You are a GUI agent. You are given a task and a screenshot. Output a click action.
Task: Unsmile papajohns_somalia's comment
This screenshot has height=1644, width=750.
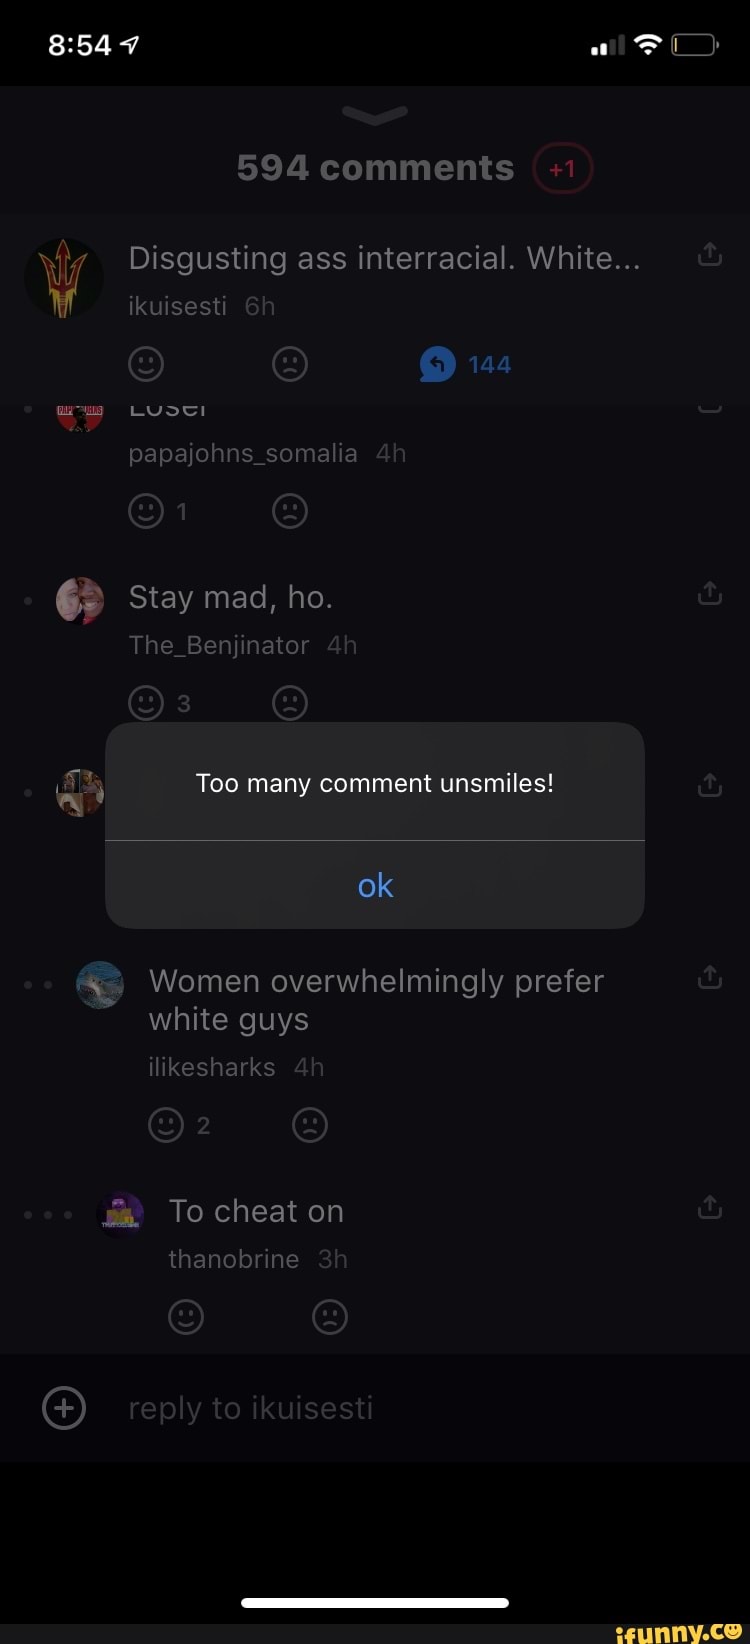tap(290, 511)
